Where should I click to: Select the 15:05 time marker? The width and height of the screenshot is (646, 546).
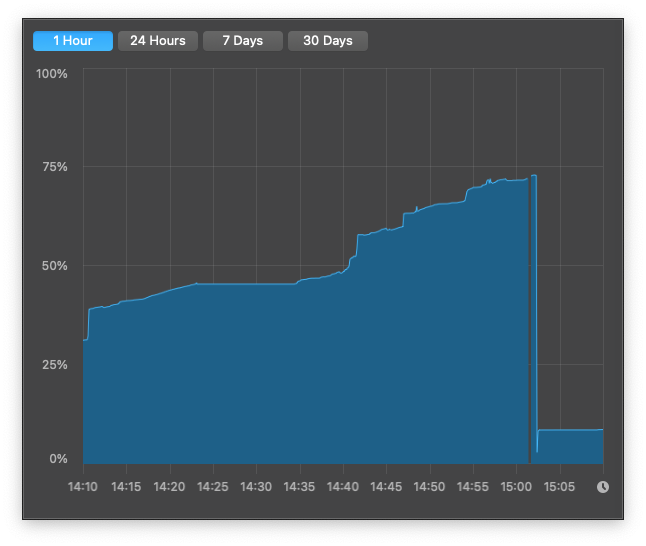coord(559,487)
